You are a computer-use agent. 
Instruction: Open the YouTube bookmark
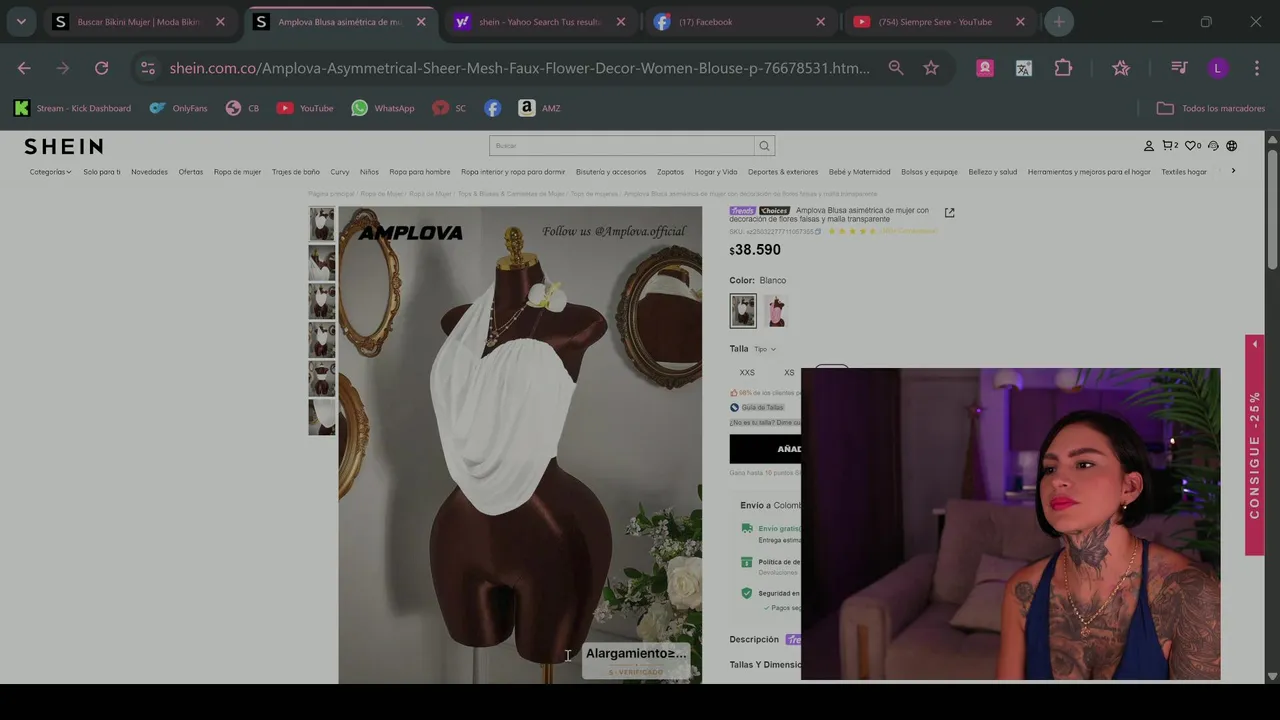click(x=305, y=108)
